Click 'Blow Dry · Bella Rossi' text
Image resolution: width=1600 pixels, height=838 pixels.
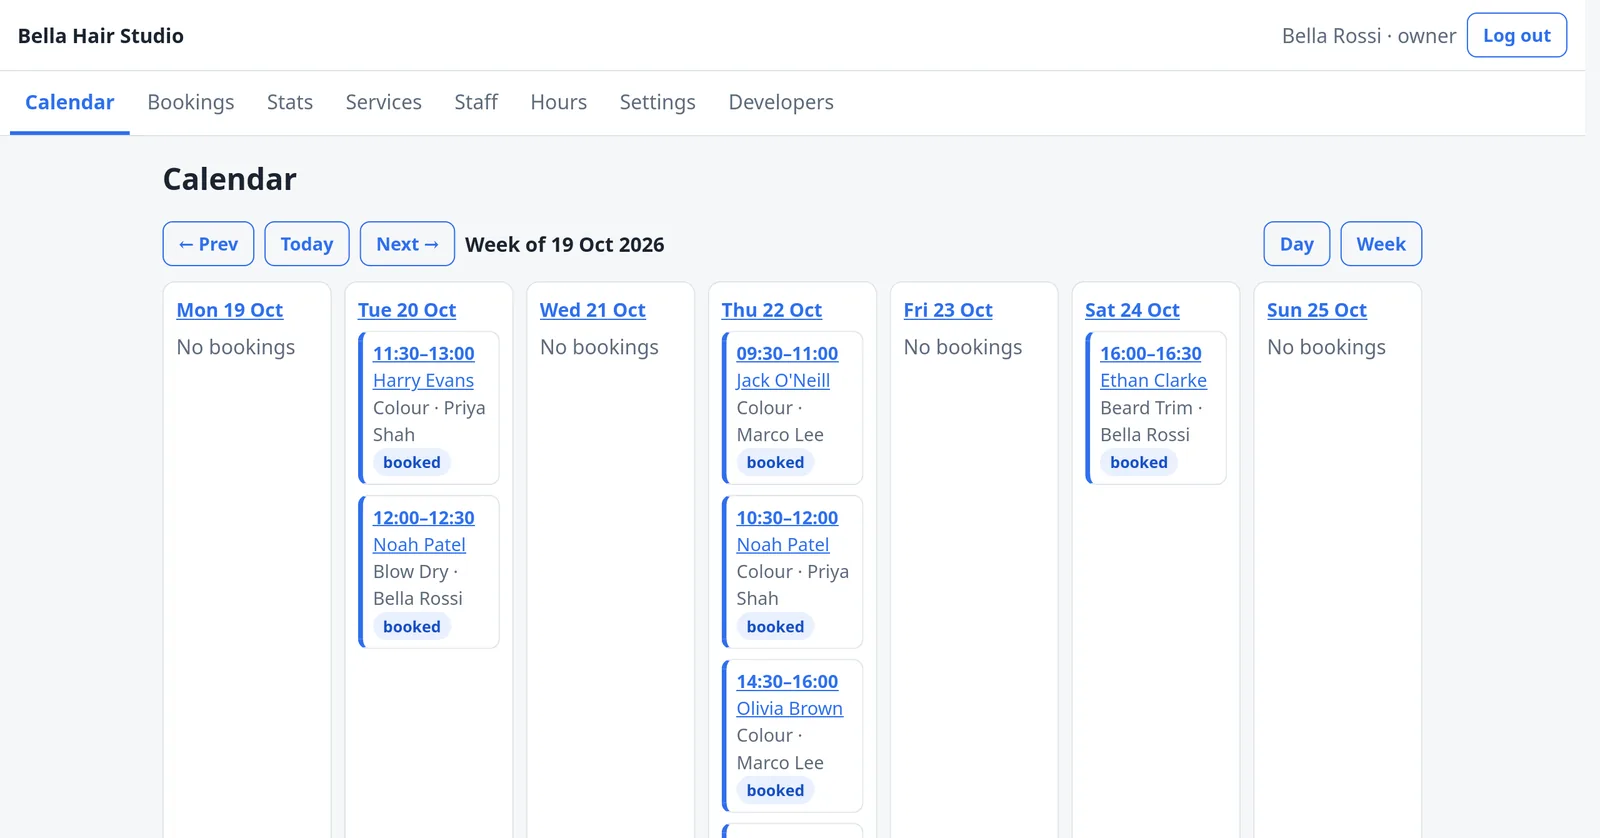[418, 585]
